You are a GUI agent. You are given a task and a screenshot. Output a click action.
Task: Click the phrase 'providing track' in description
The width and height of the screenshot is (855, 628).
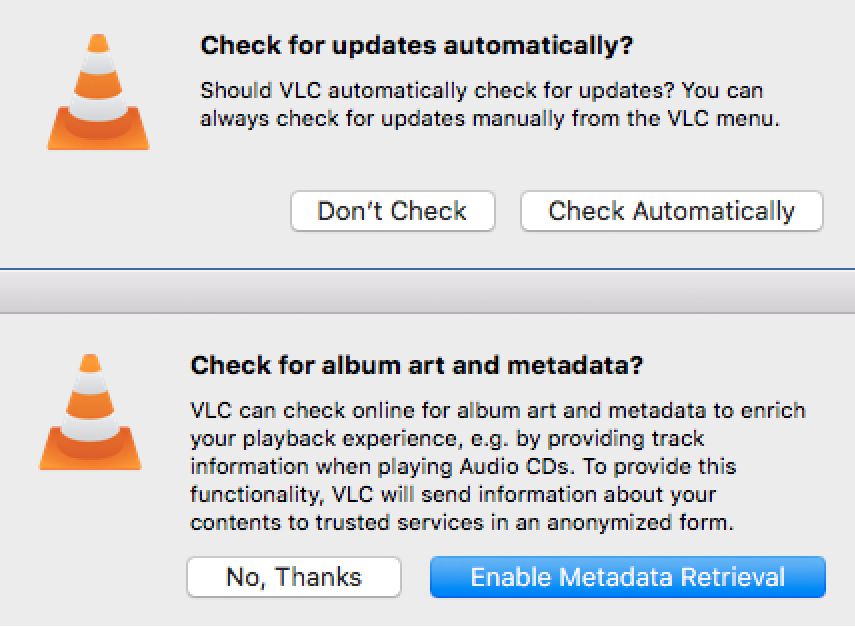click(x=625, y=439)
